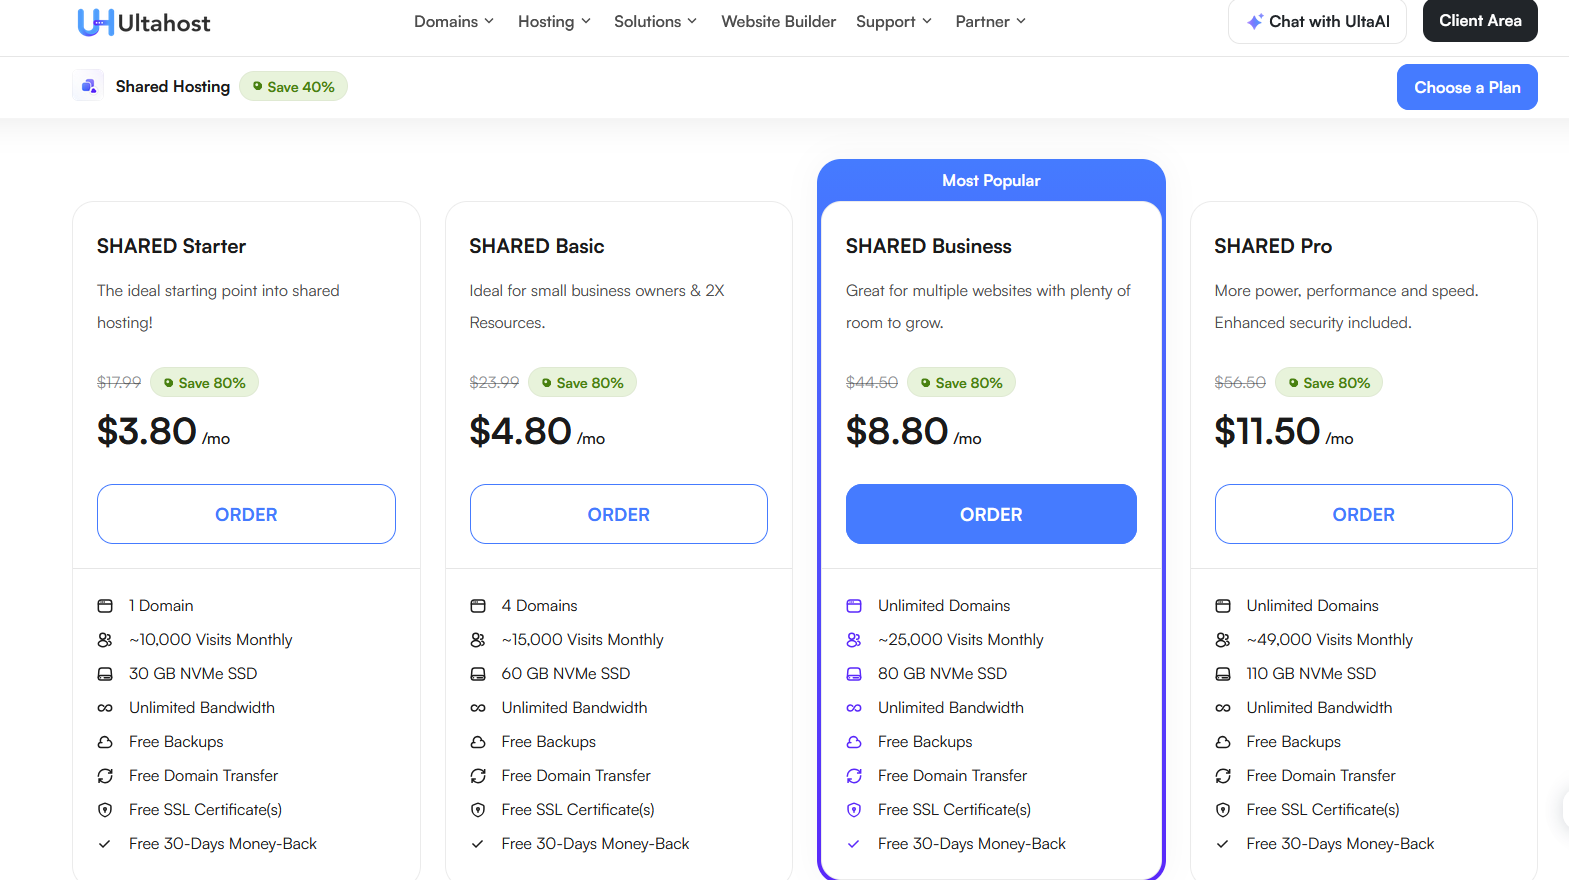Click Free 30-Days Money-Back text in SHARED Business

972,844
